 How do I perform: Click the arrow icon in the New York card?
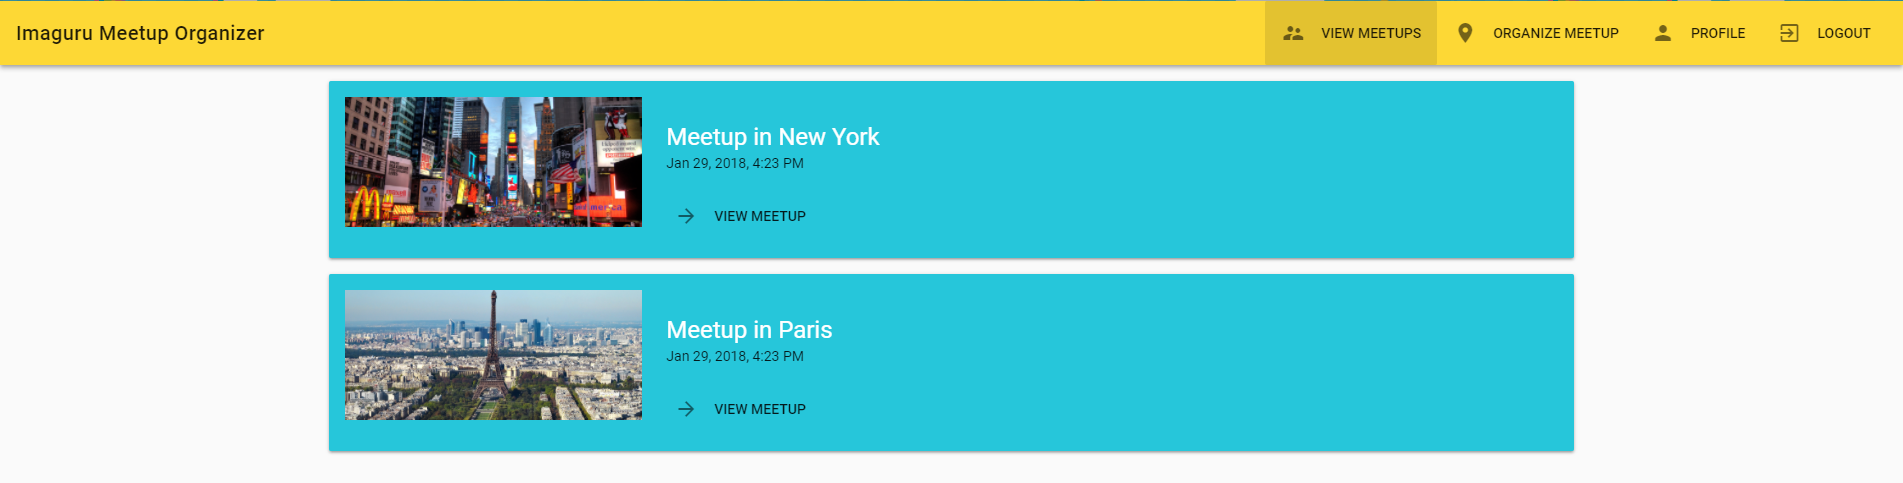(x=686, y=216)
